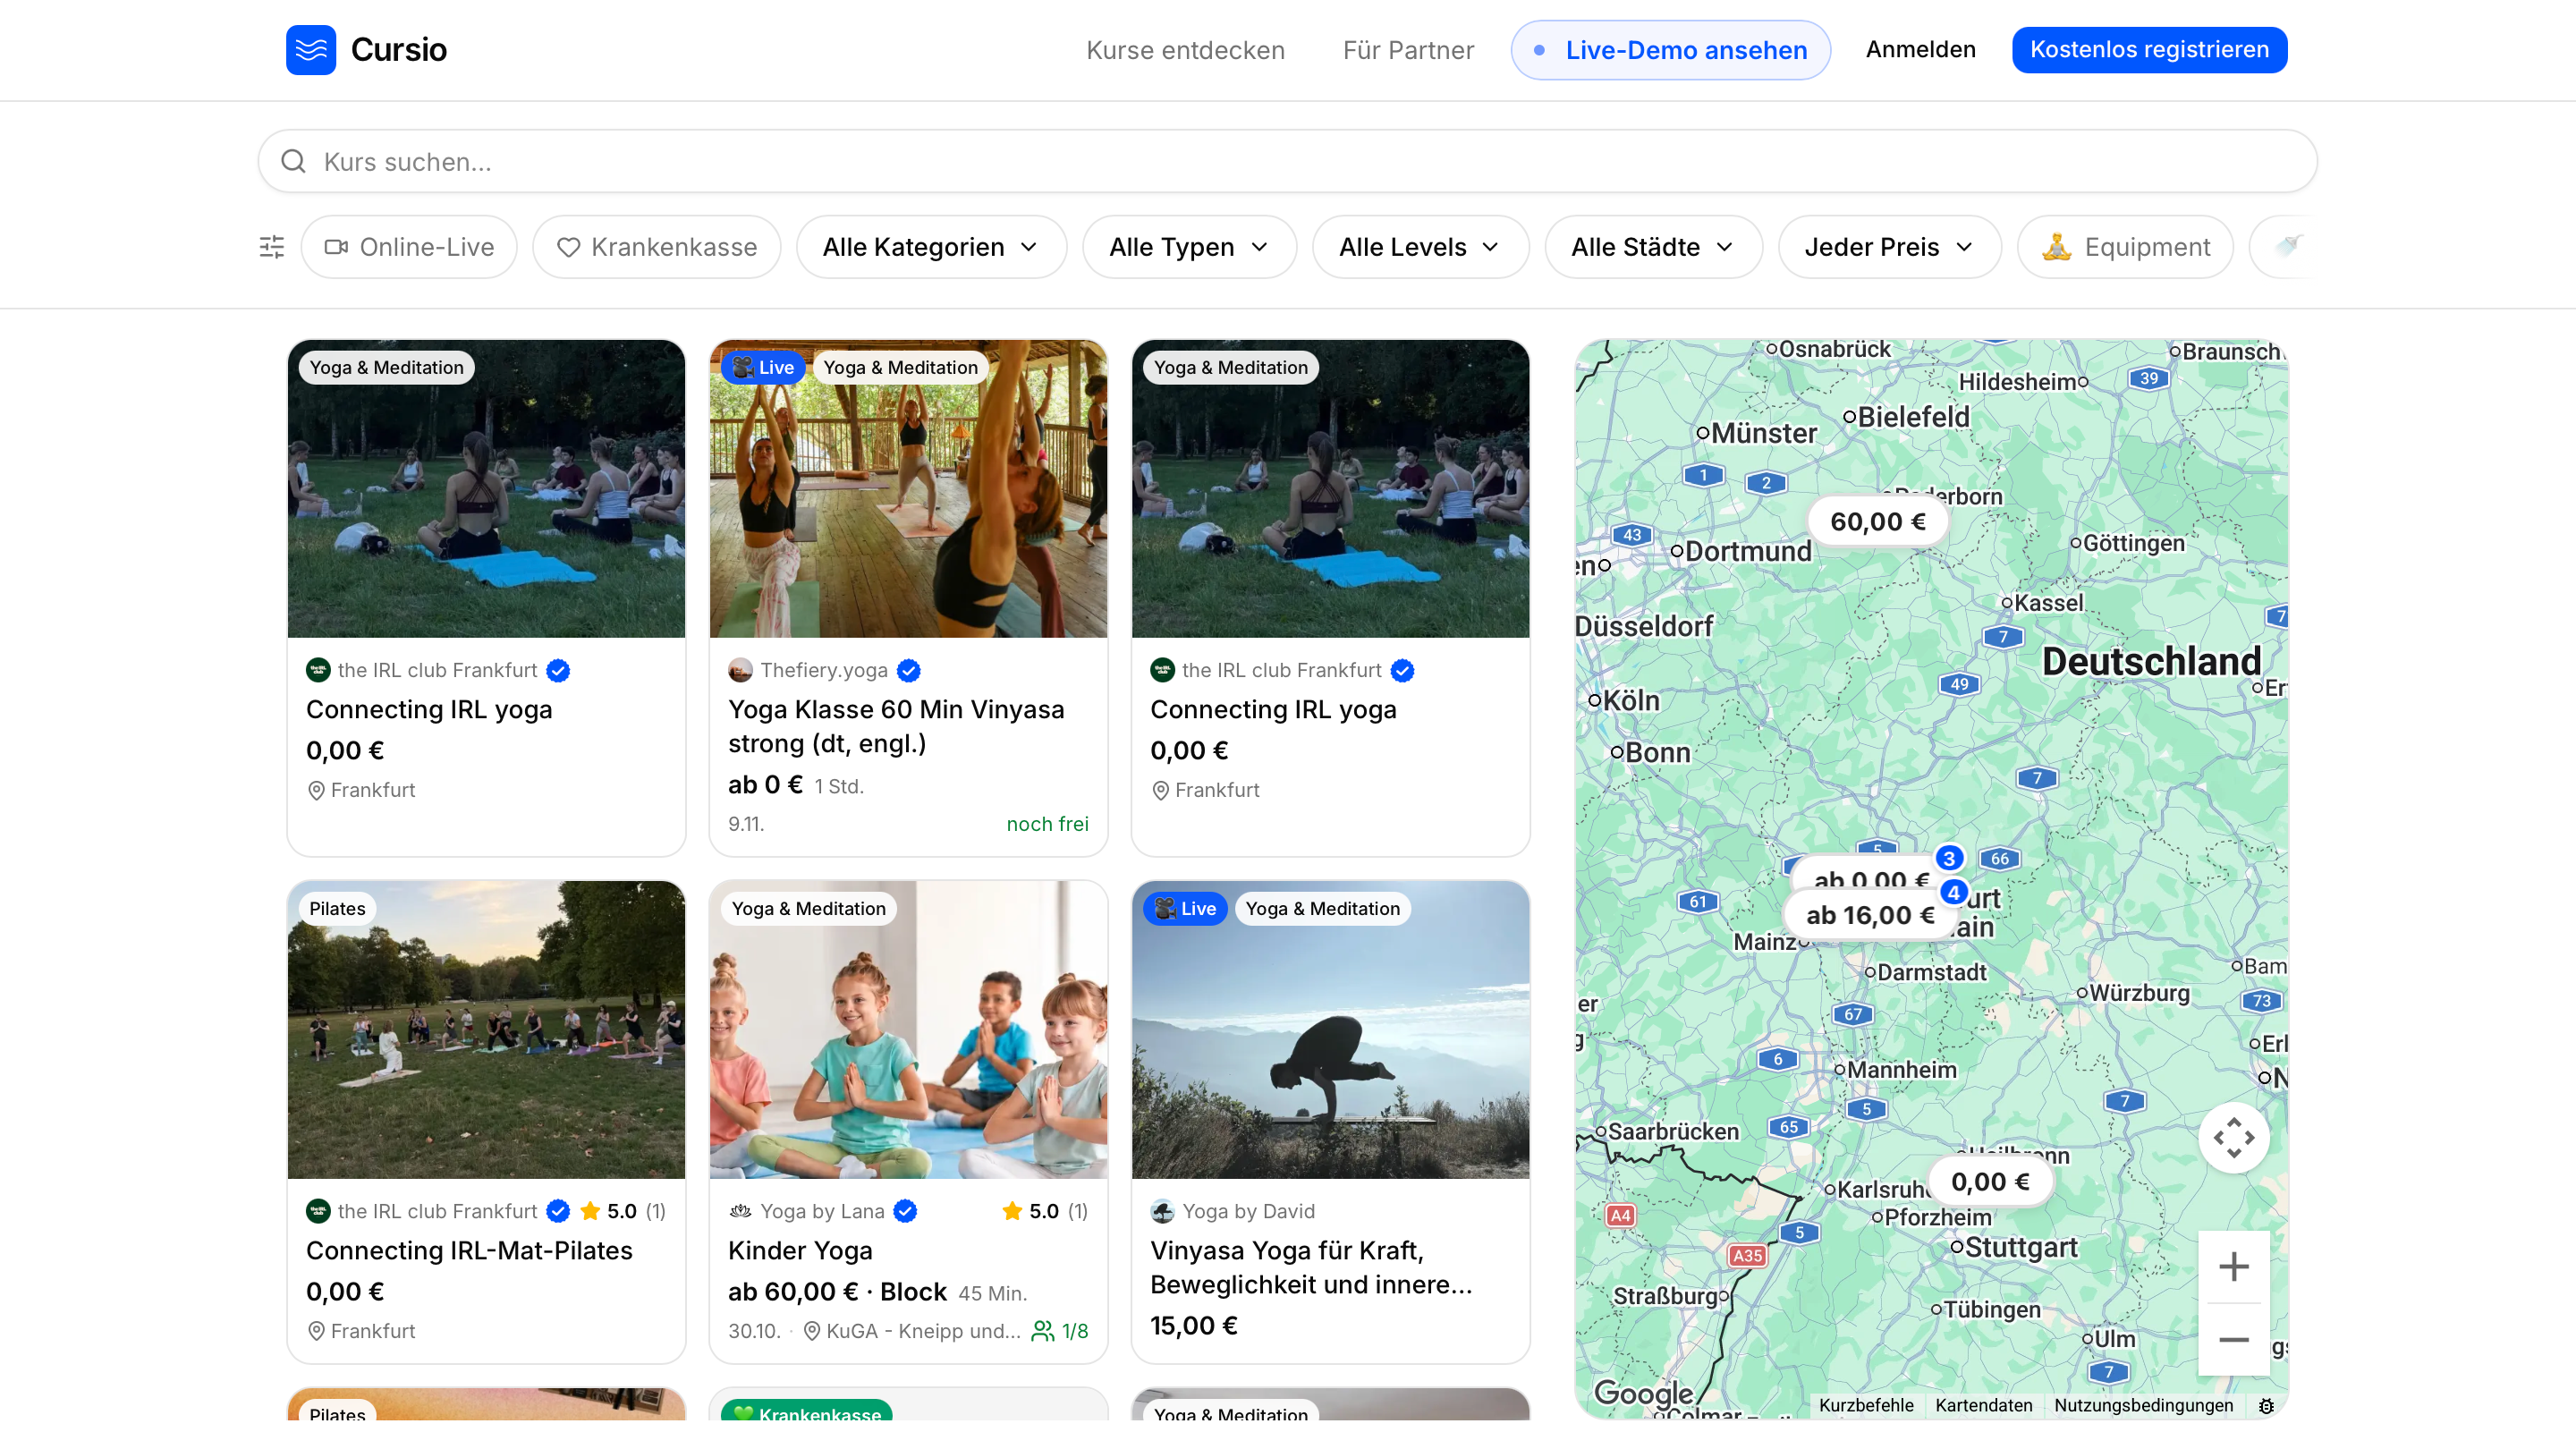Click the ab 16,00 € map marker
Image resolution: width=2576 pixels, height=1449 pixels.
tap(1870, 915)
